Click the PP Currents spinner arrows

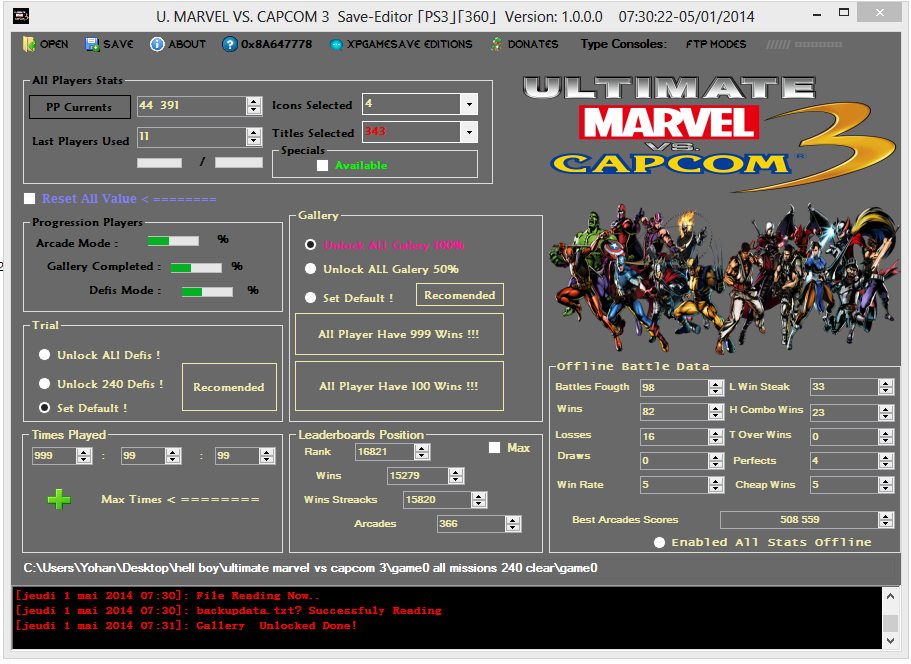click(254, 106)
